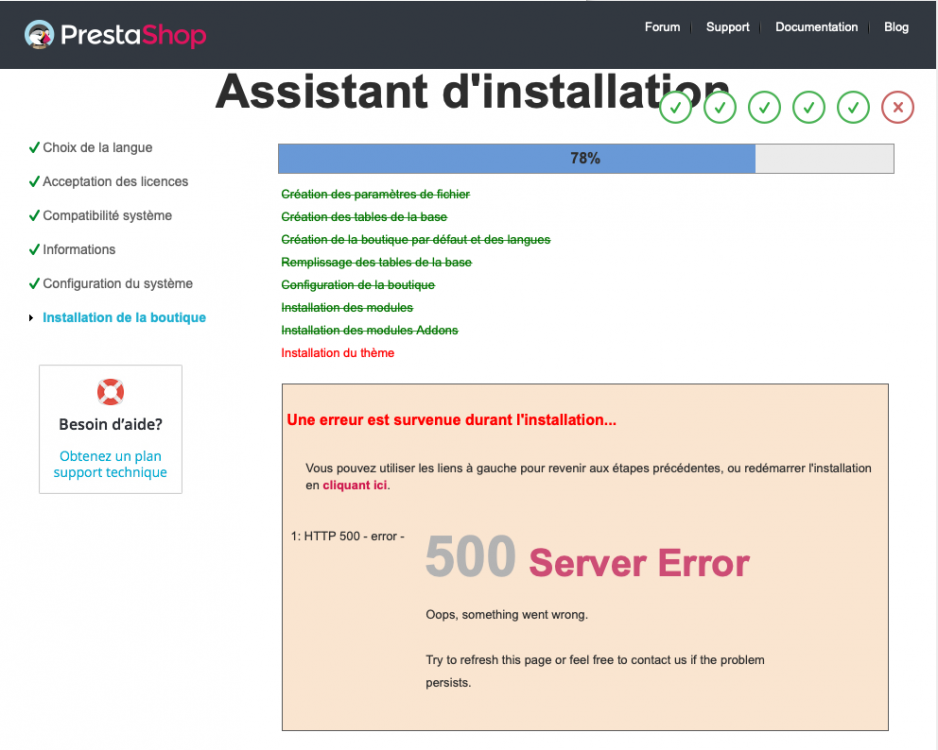The height and width of the screenshot is (750, 938).
Task: Click the PrestaShop wordmark in the header
Action: 133,35
